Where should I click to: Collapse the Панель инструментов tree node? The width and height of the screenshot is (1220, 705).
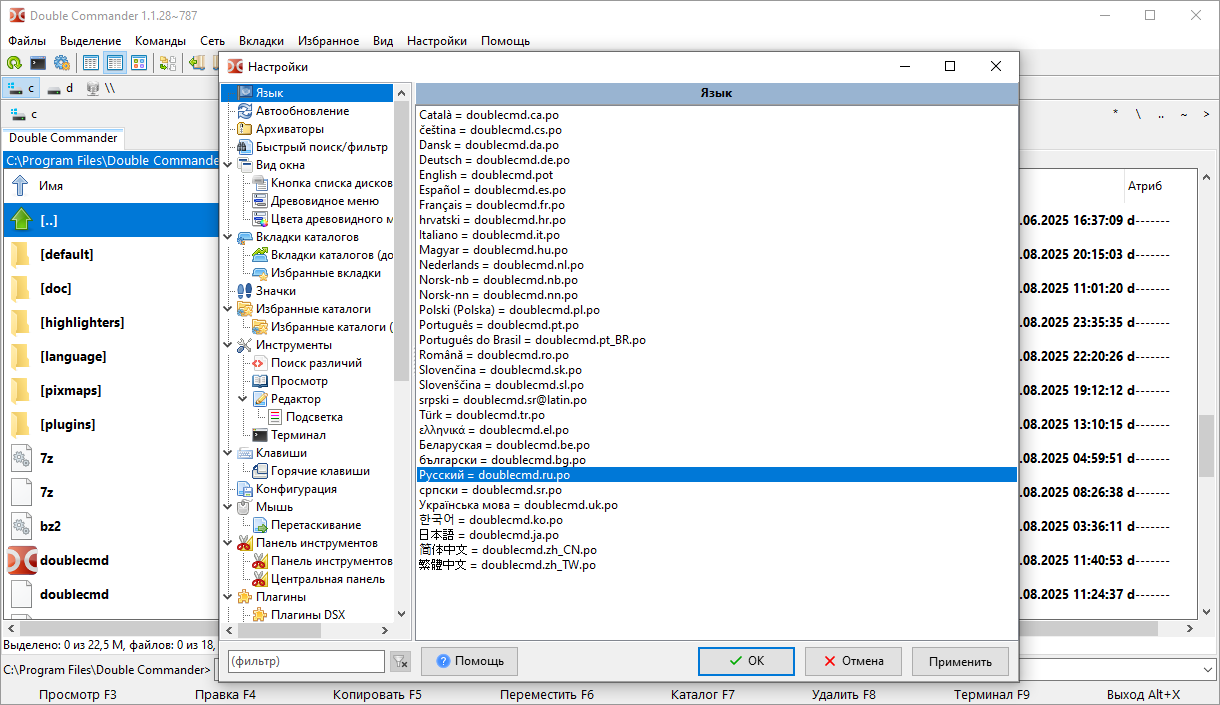[x=229, y=543]
